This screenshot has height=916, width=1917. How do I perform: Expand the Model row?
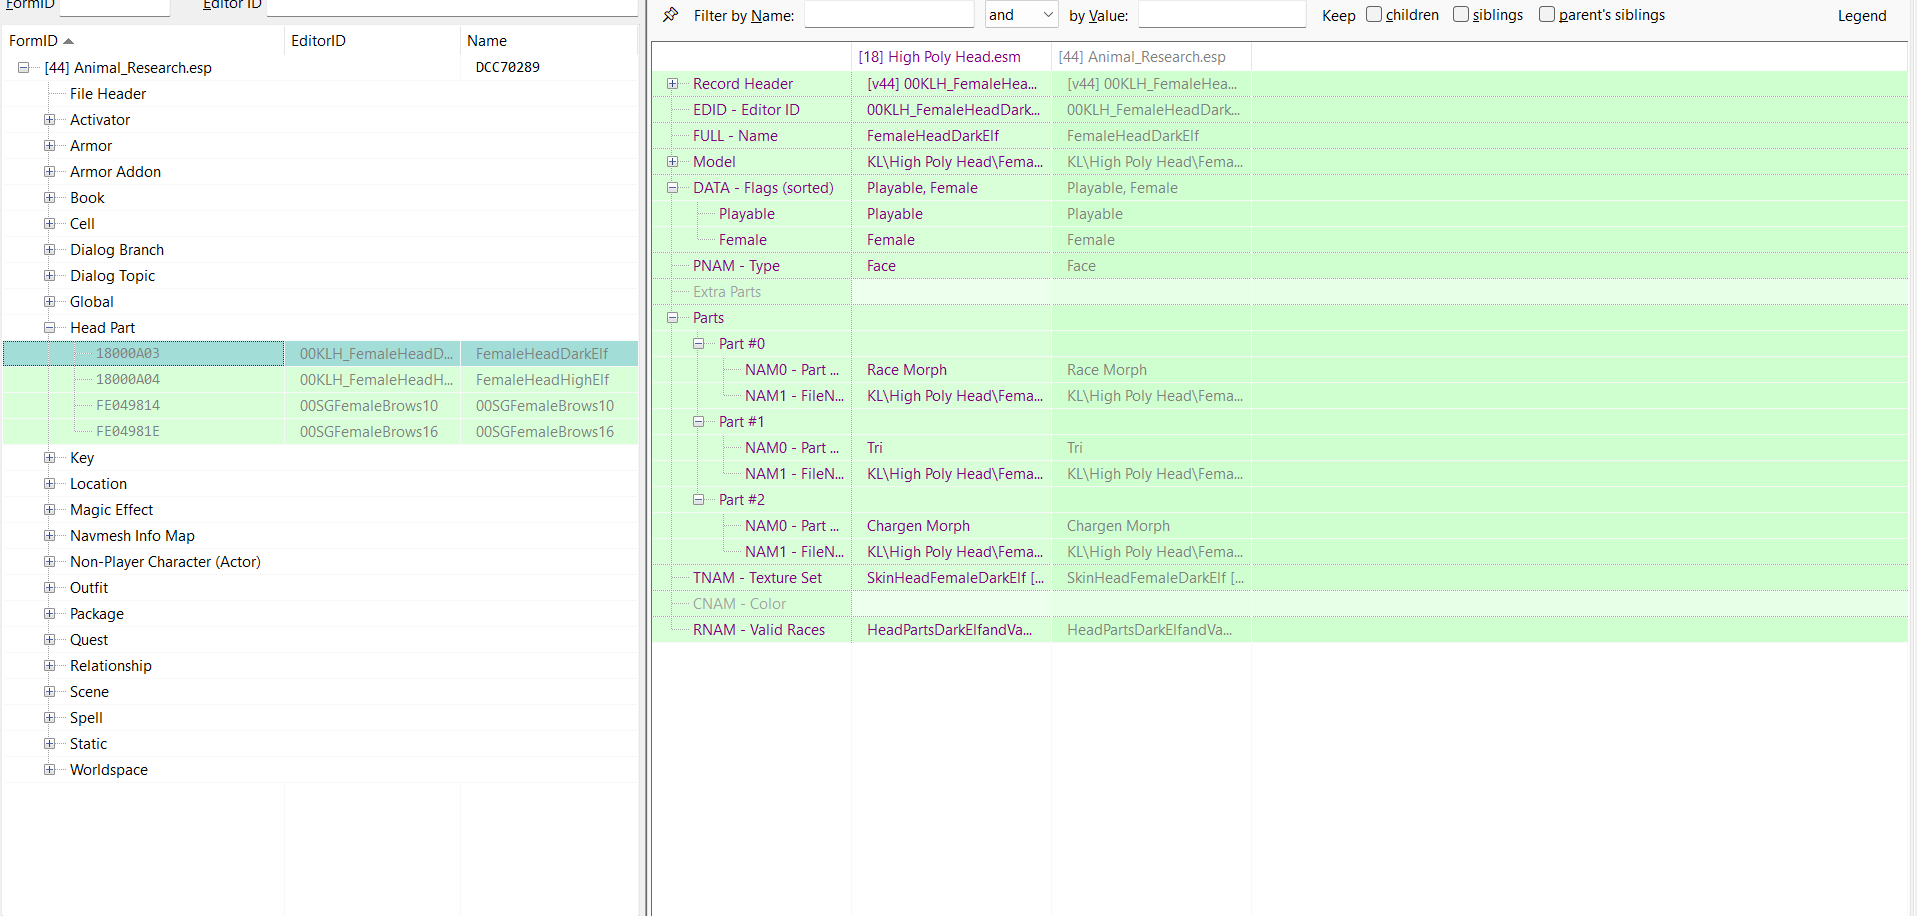point(673,162)
